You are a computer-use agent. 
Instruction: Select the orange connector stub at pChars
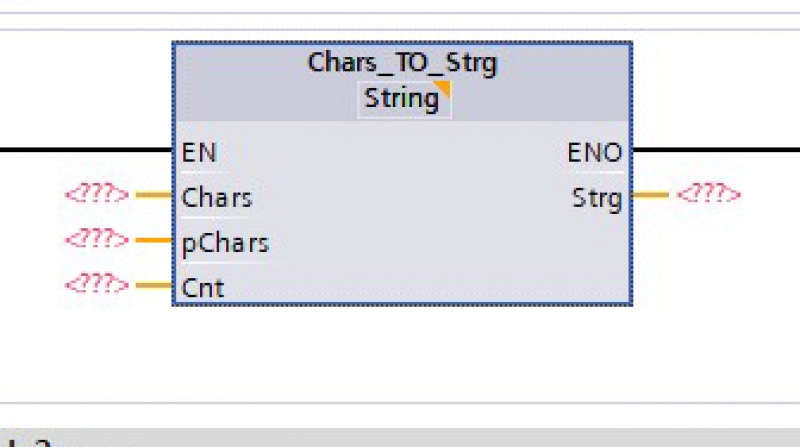(x=154, y=239)
